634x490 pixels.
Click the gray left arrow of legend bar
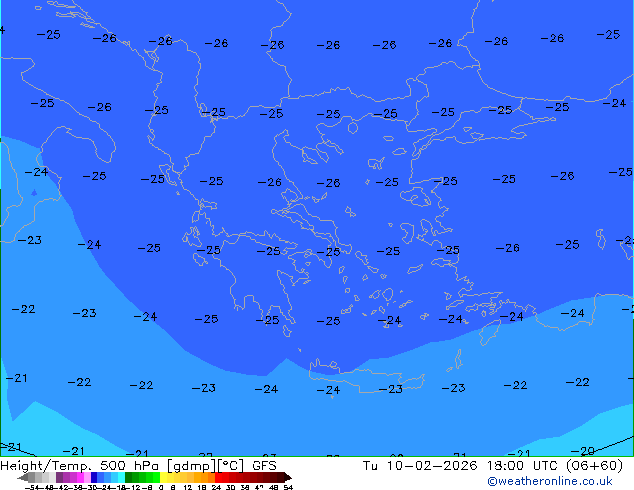click(x=23, y=477)
